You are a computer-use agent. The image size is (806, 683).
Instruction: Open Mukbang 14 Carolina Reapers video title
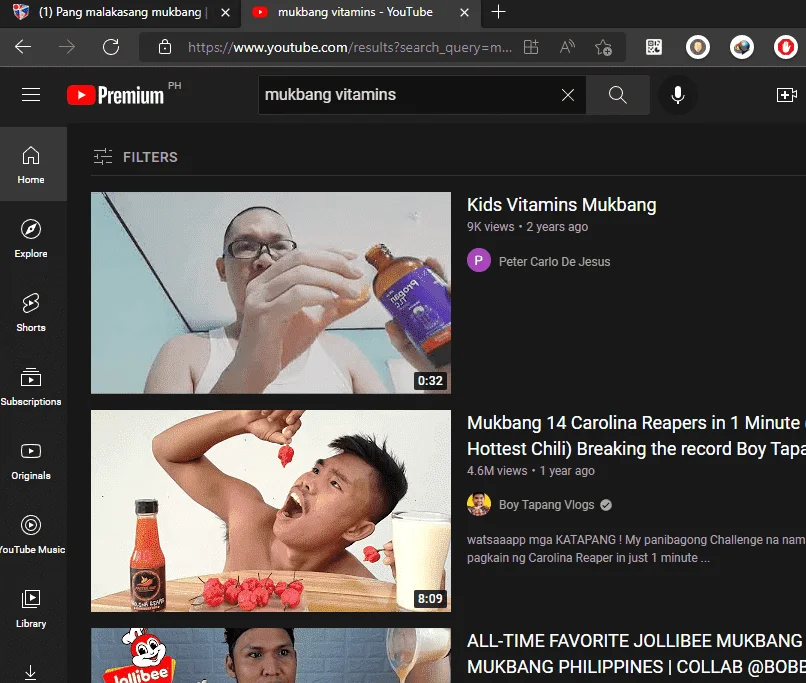tap(636, 436)
